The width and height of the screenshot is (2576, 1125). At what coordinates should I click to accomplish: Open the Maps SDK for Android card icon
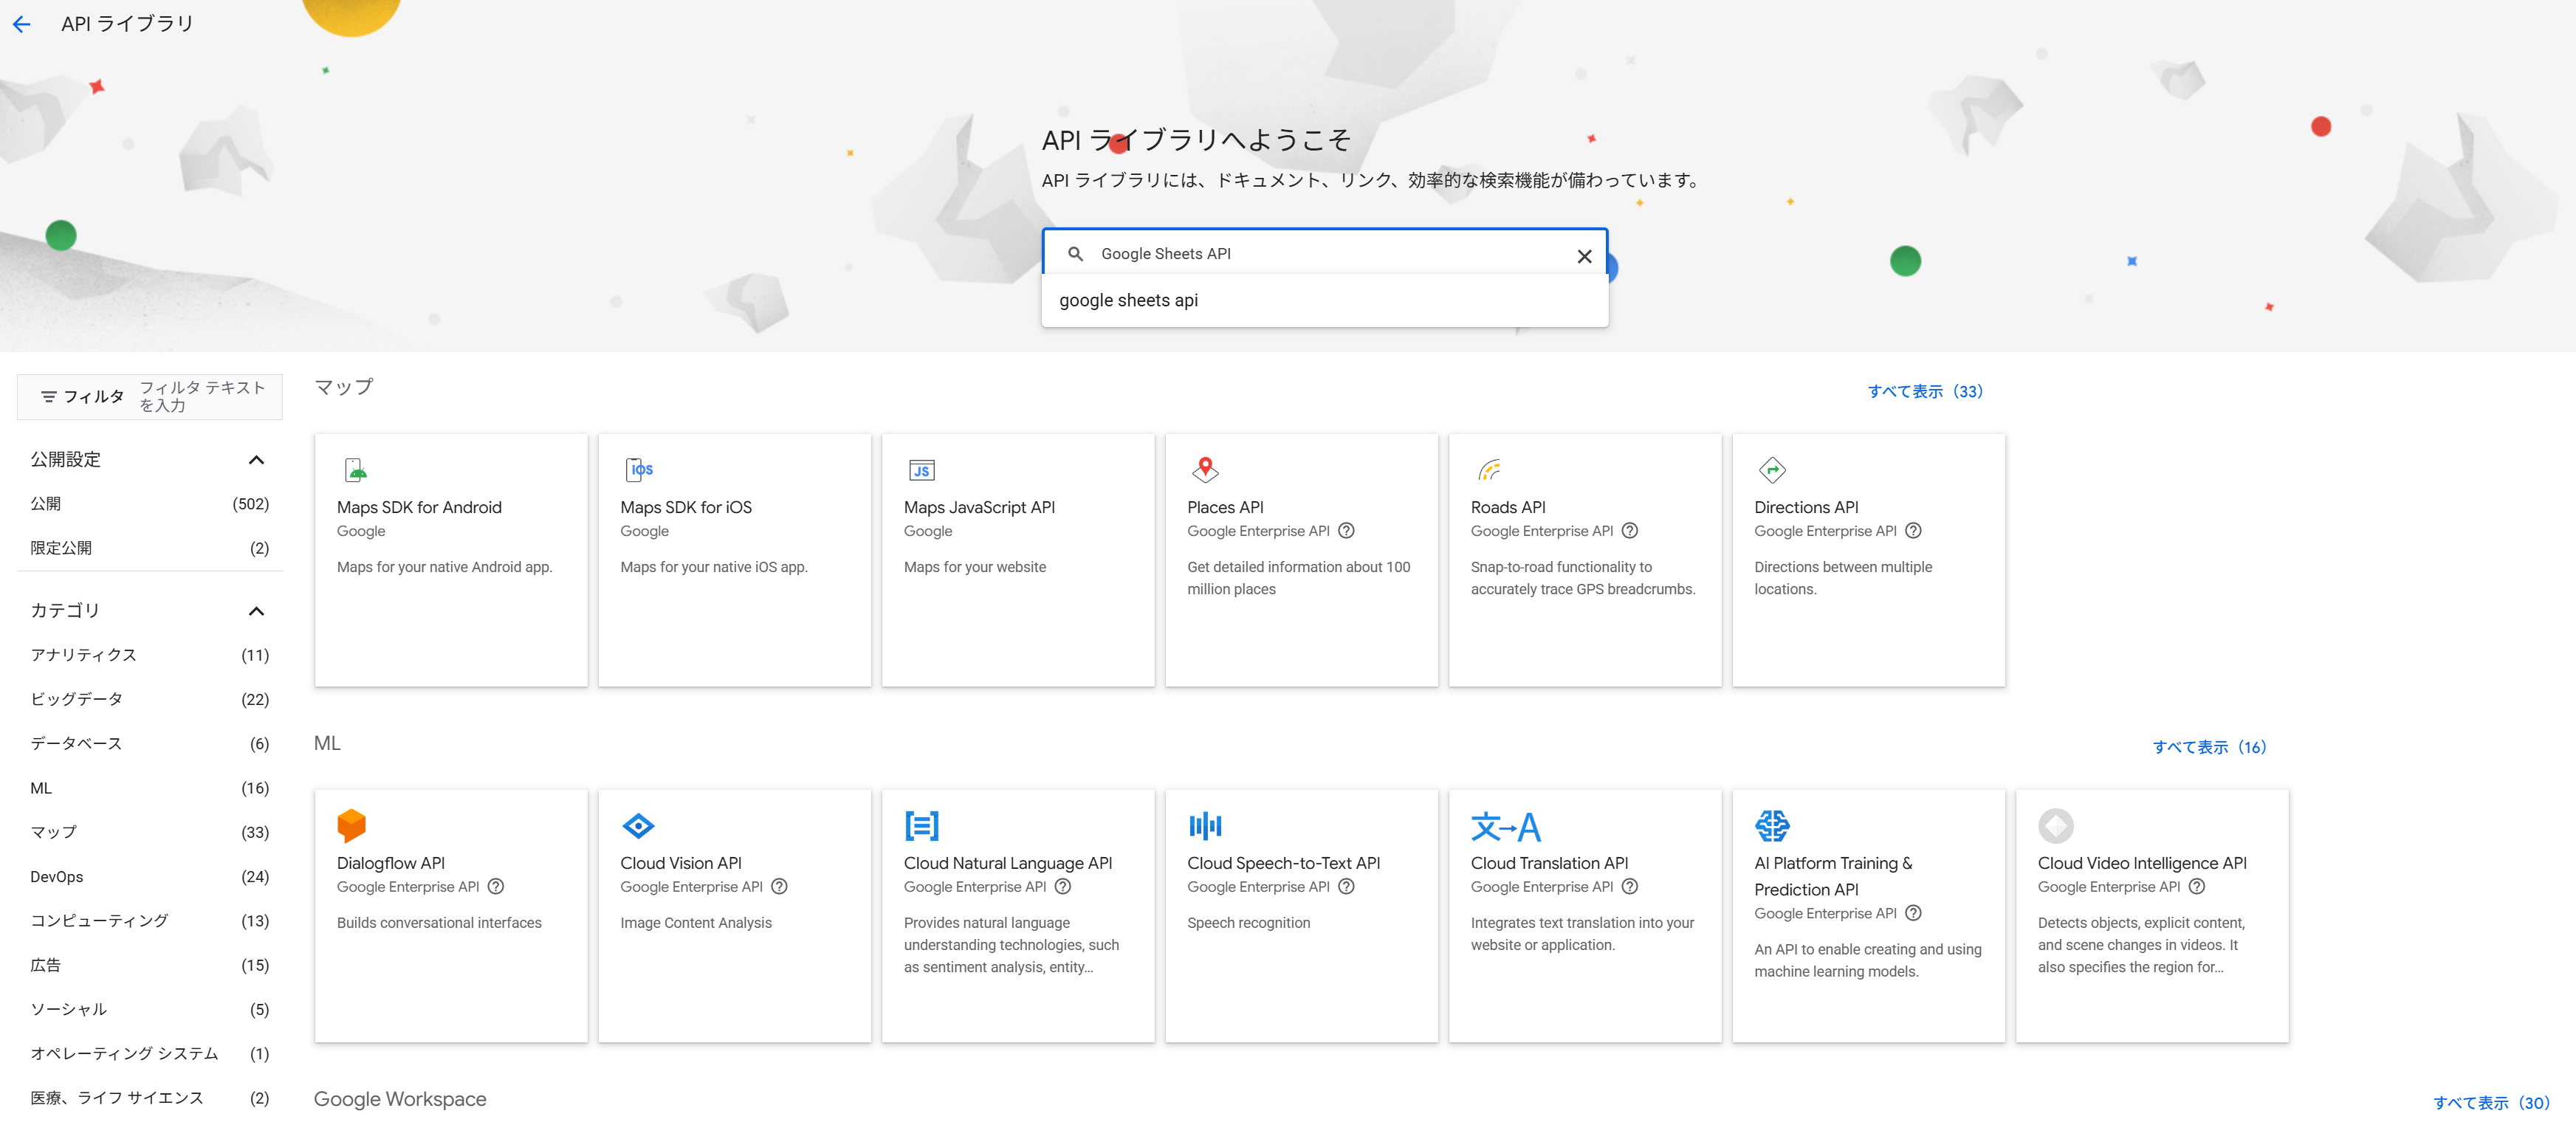[x=355, y=469]
